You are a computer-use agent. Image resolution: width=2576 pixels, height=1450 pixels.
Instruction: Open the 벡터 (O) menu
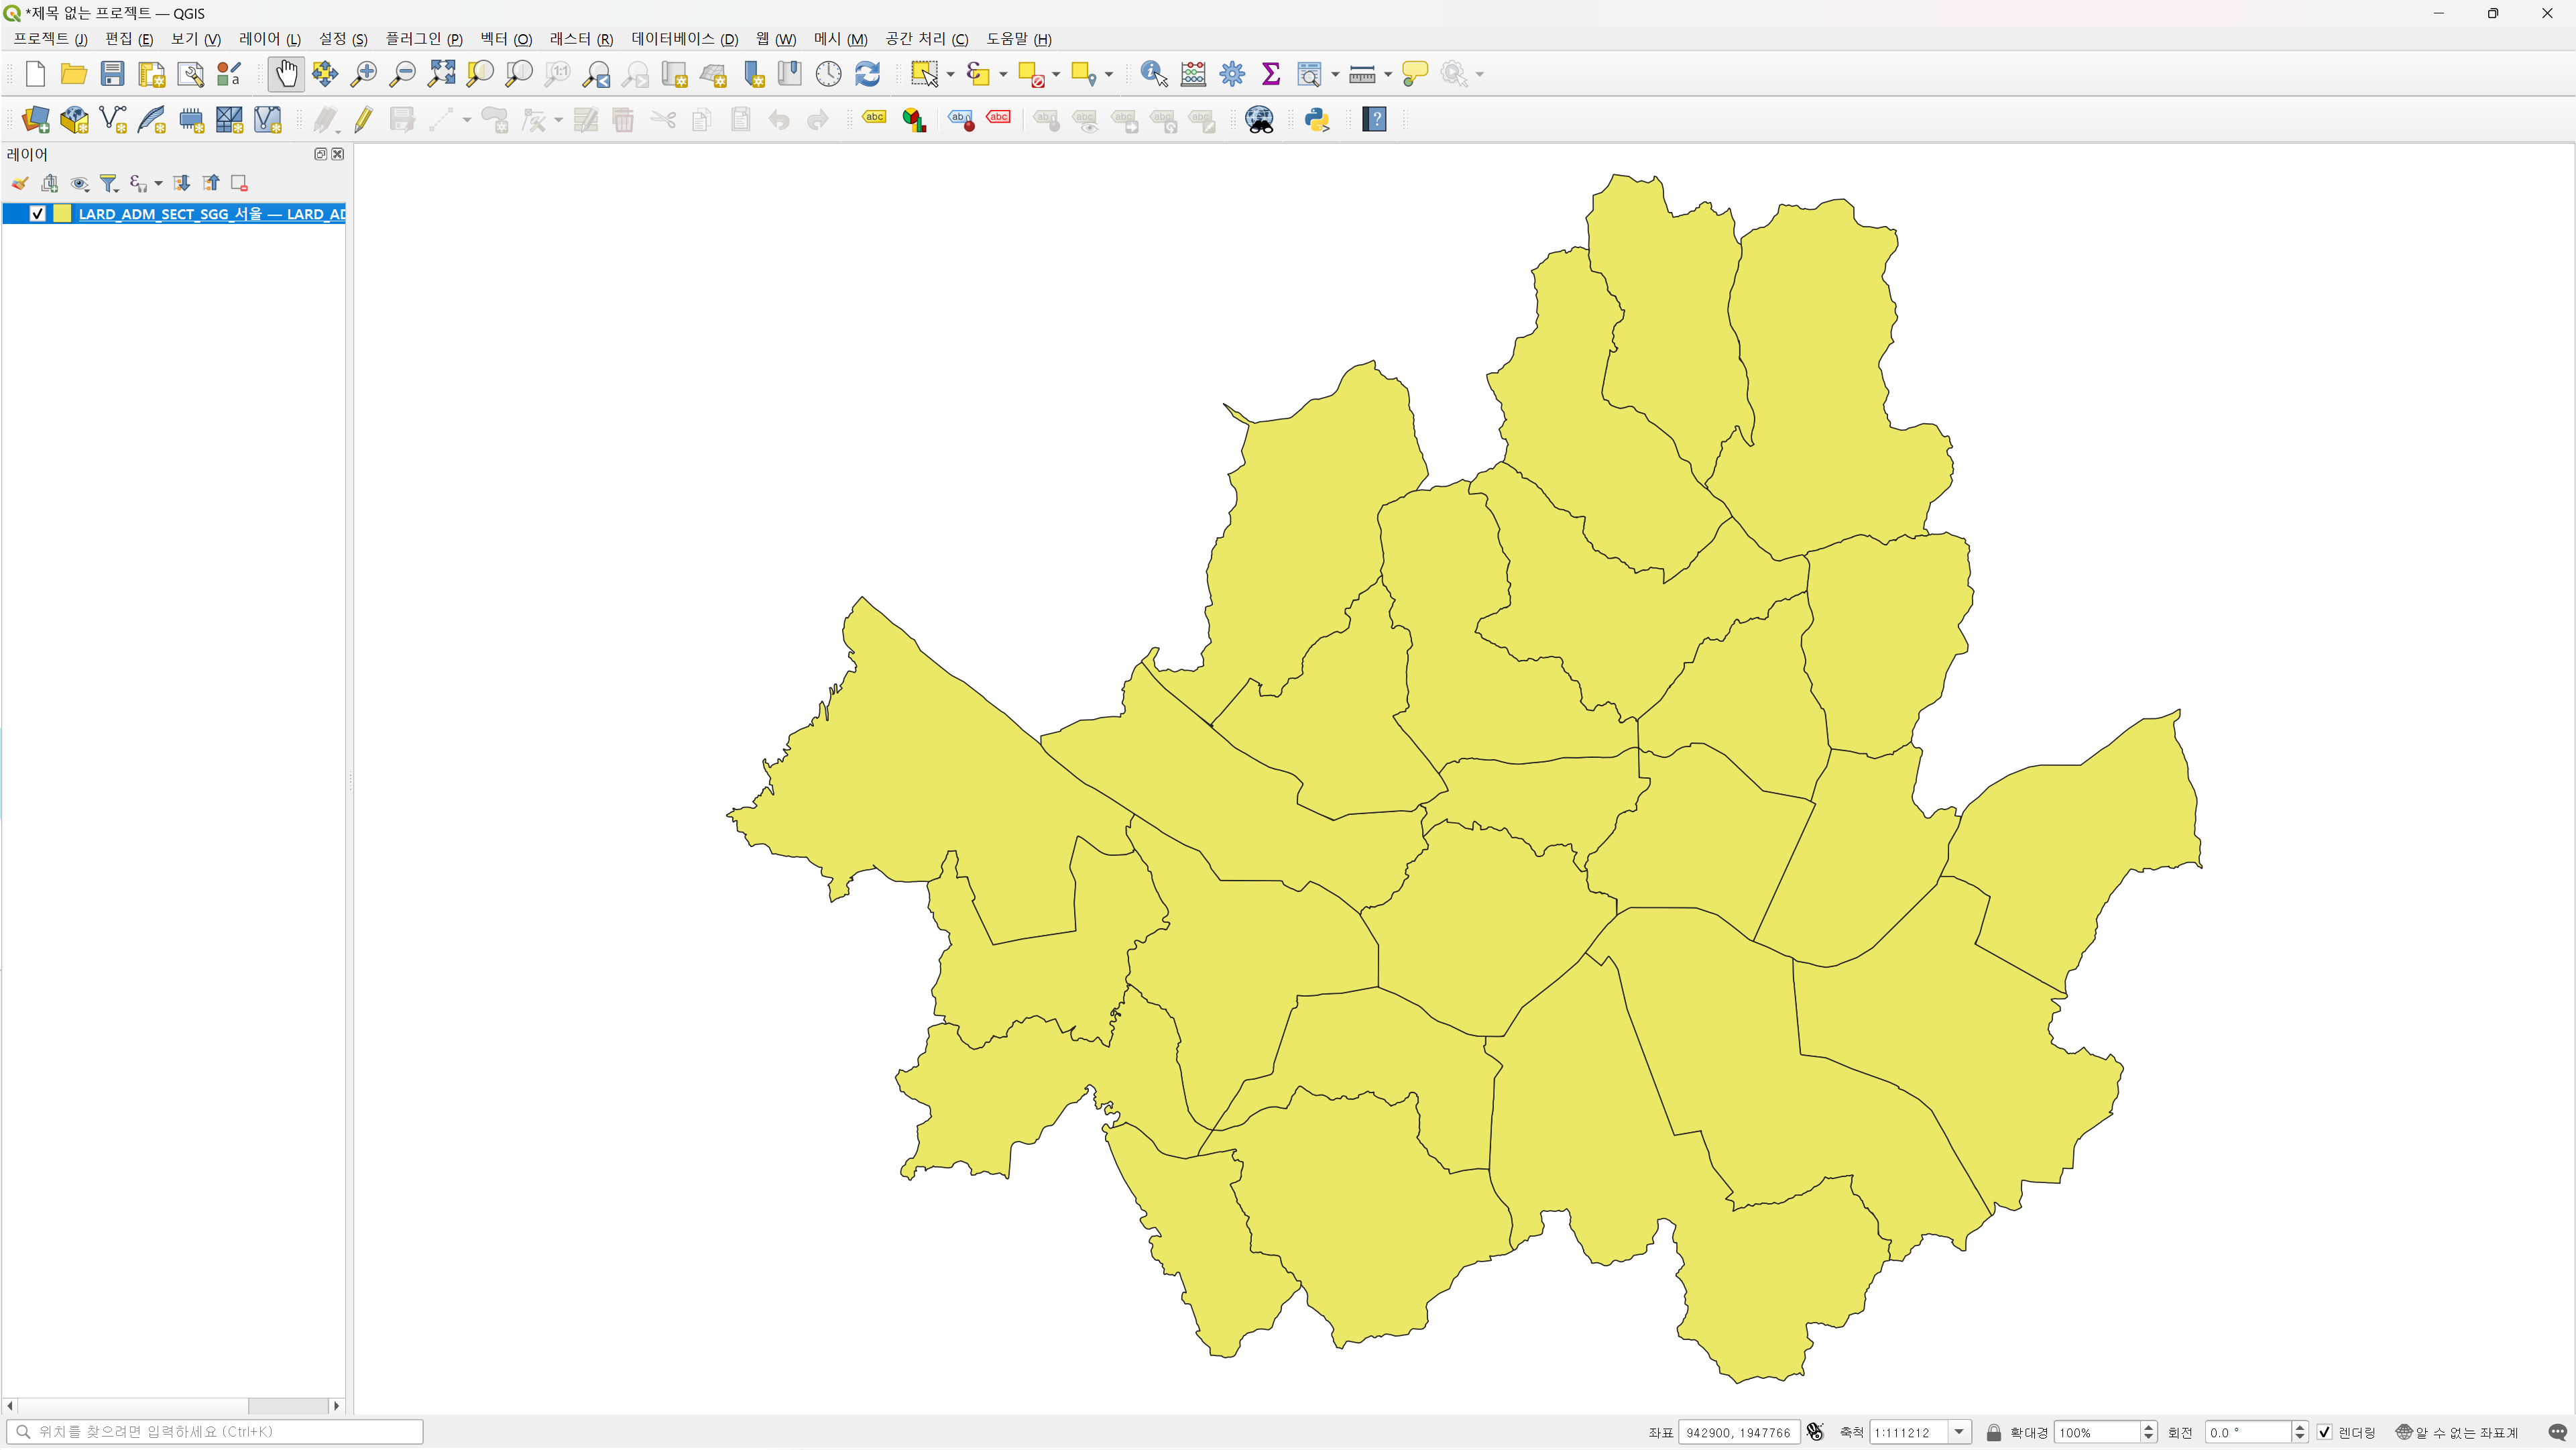pyautogui.click(x=505, y=39)
